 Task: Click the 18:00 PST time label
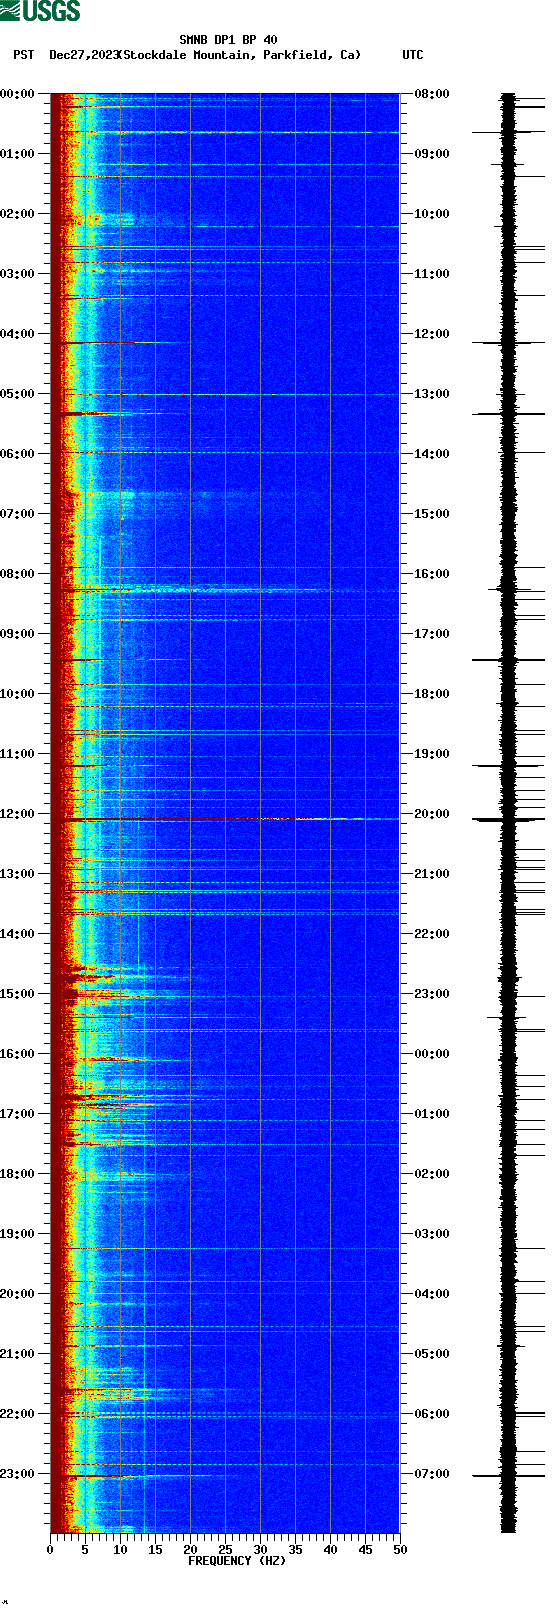(18, 1174)
